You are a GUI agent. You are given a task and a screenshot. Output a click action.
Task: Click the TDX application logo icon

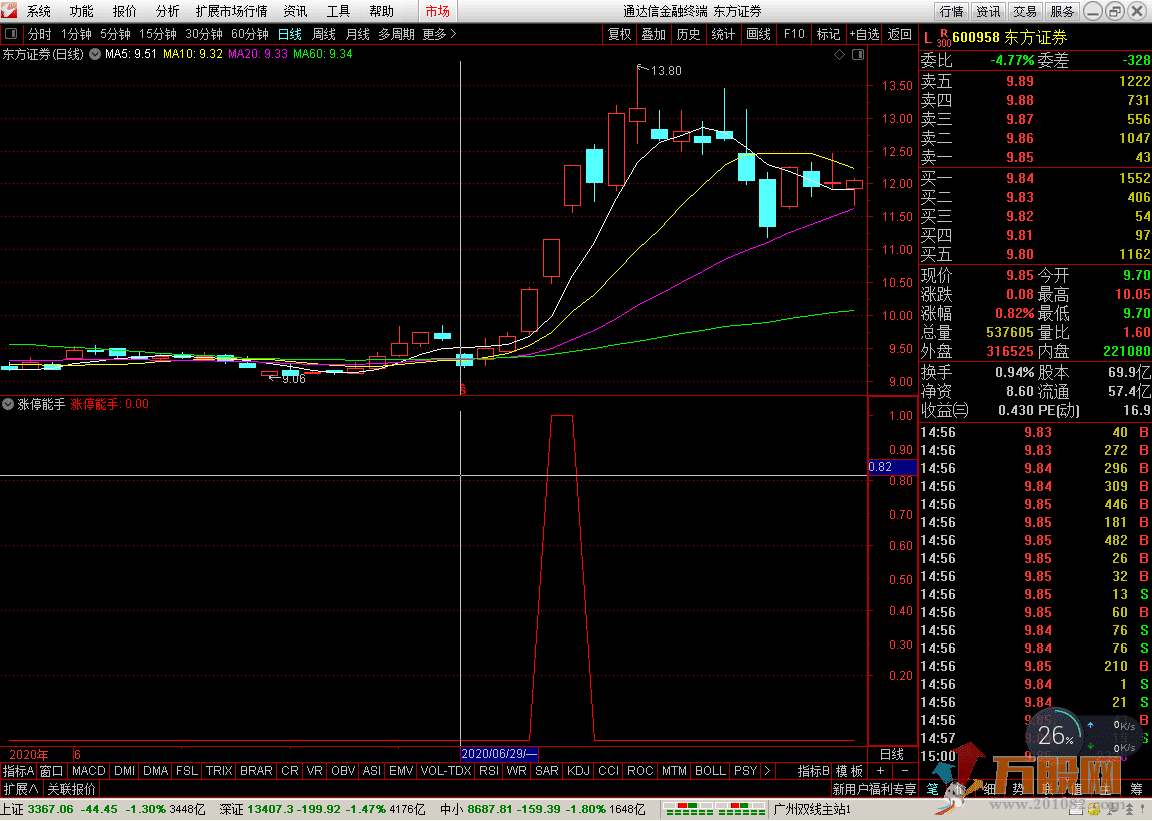tap(10, 10)
